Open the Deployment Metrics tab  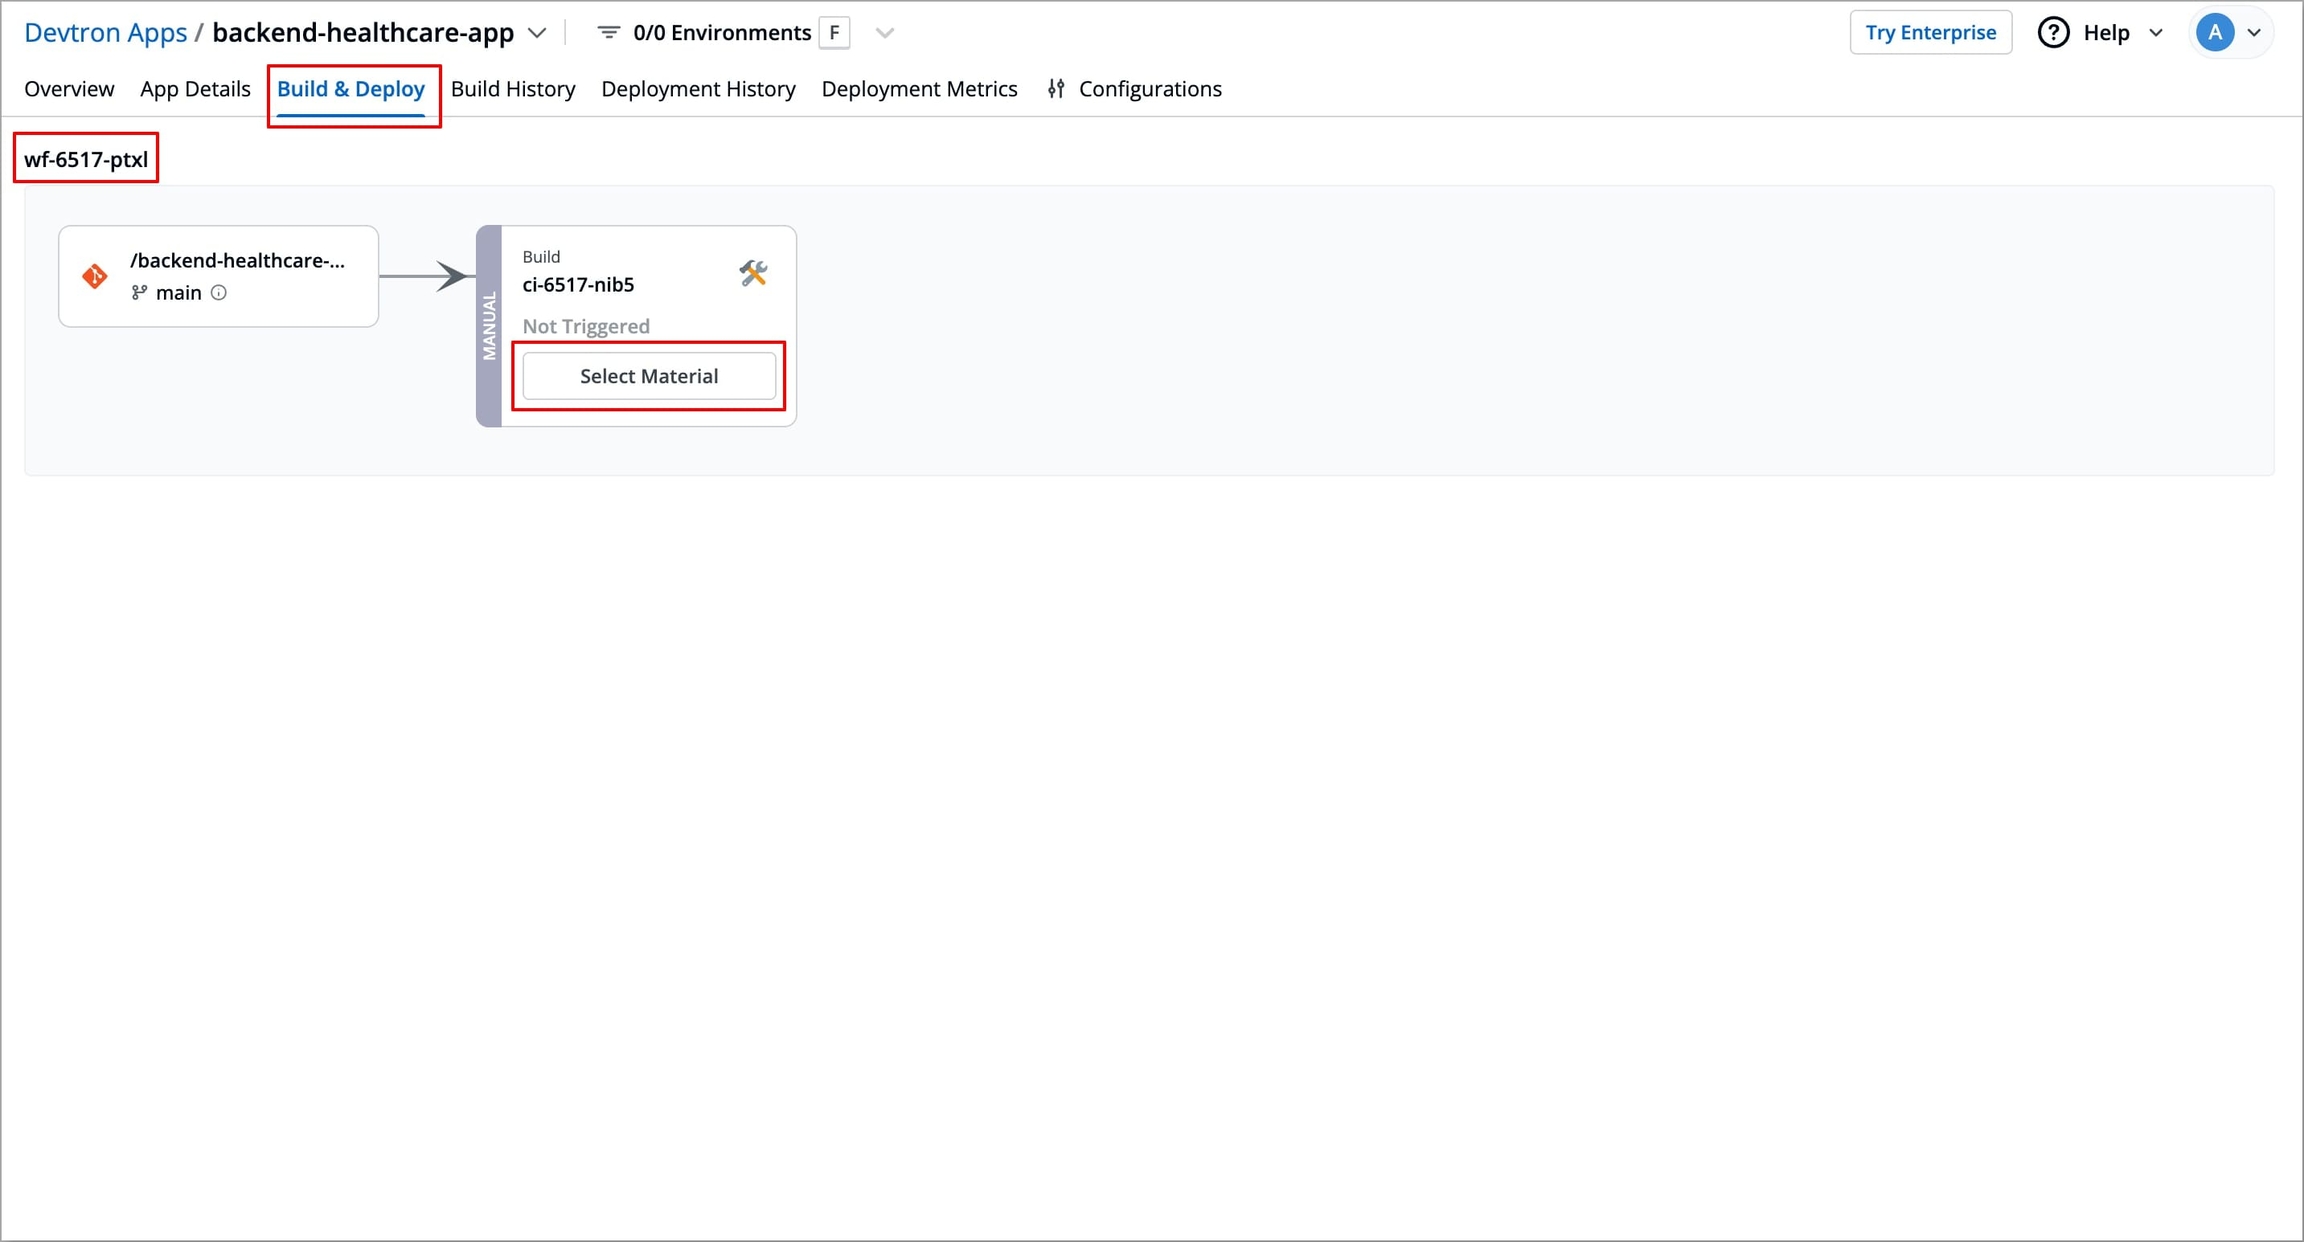(x=919, y=89)
